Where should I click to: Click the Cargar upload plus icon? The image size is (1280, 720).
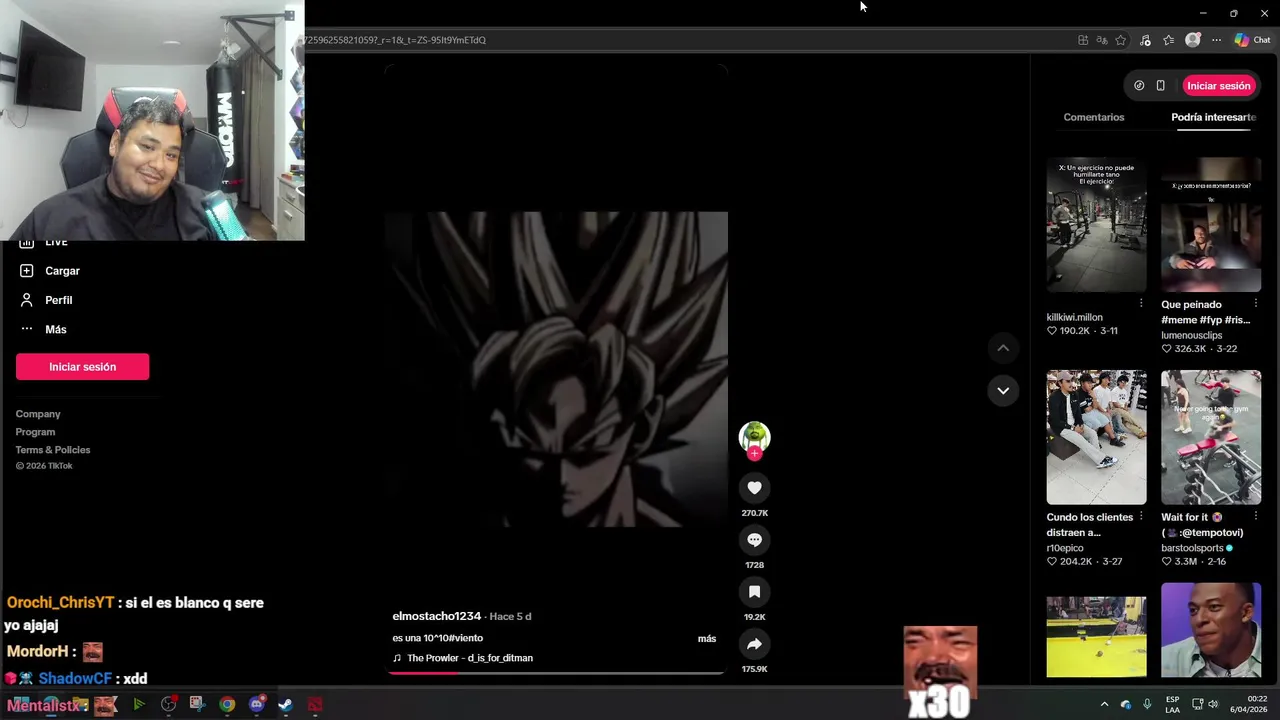(27, 271)
